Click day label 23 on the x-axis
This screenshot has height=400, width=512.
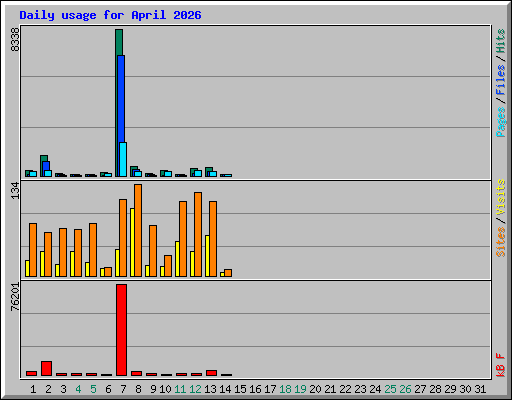click(x=360, y=389)
